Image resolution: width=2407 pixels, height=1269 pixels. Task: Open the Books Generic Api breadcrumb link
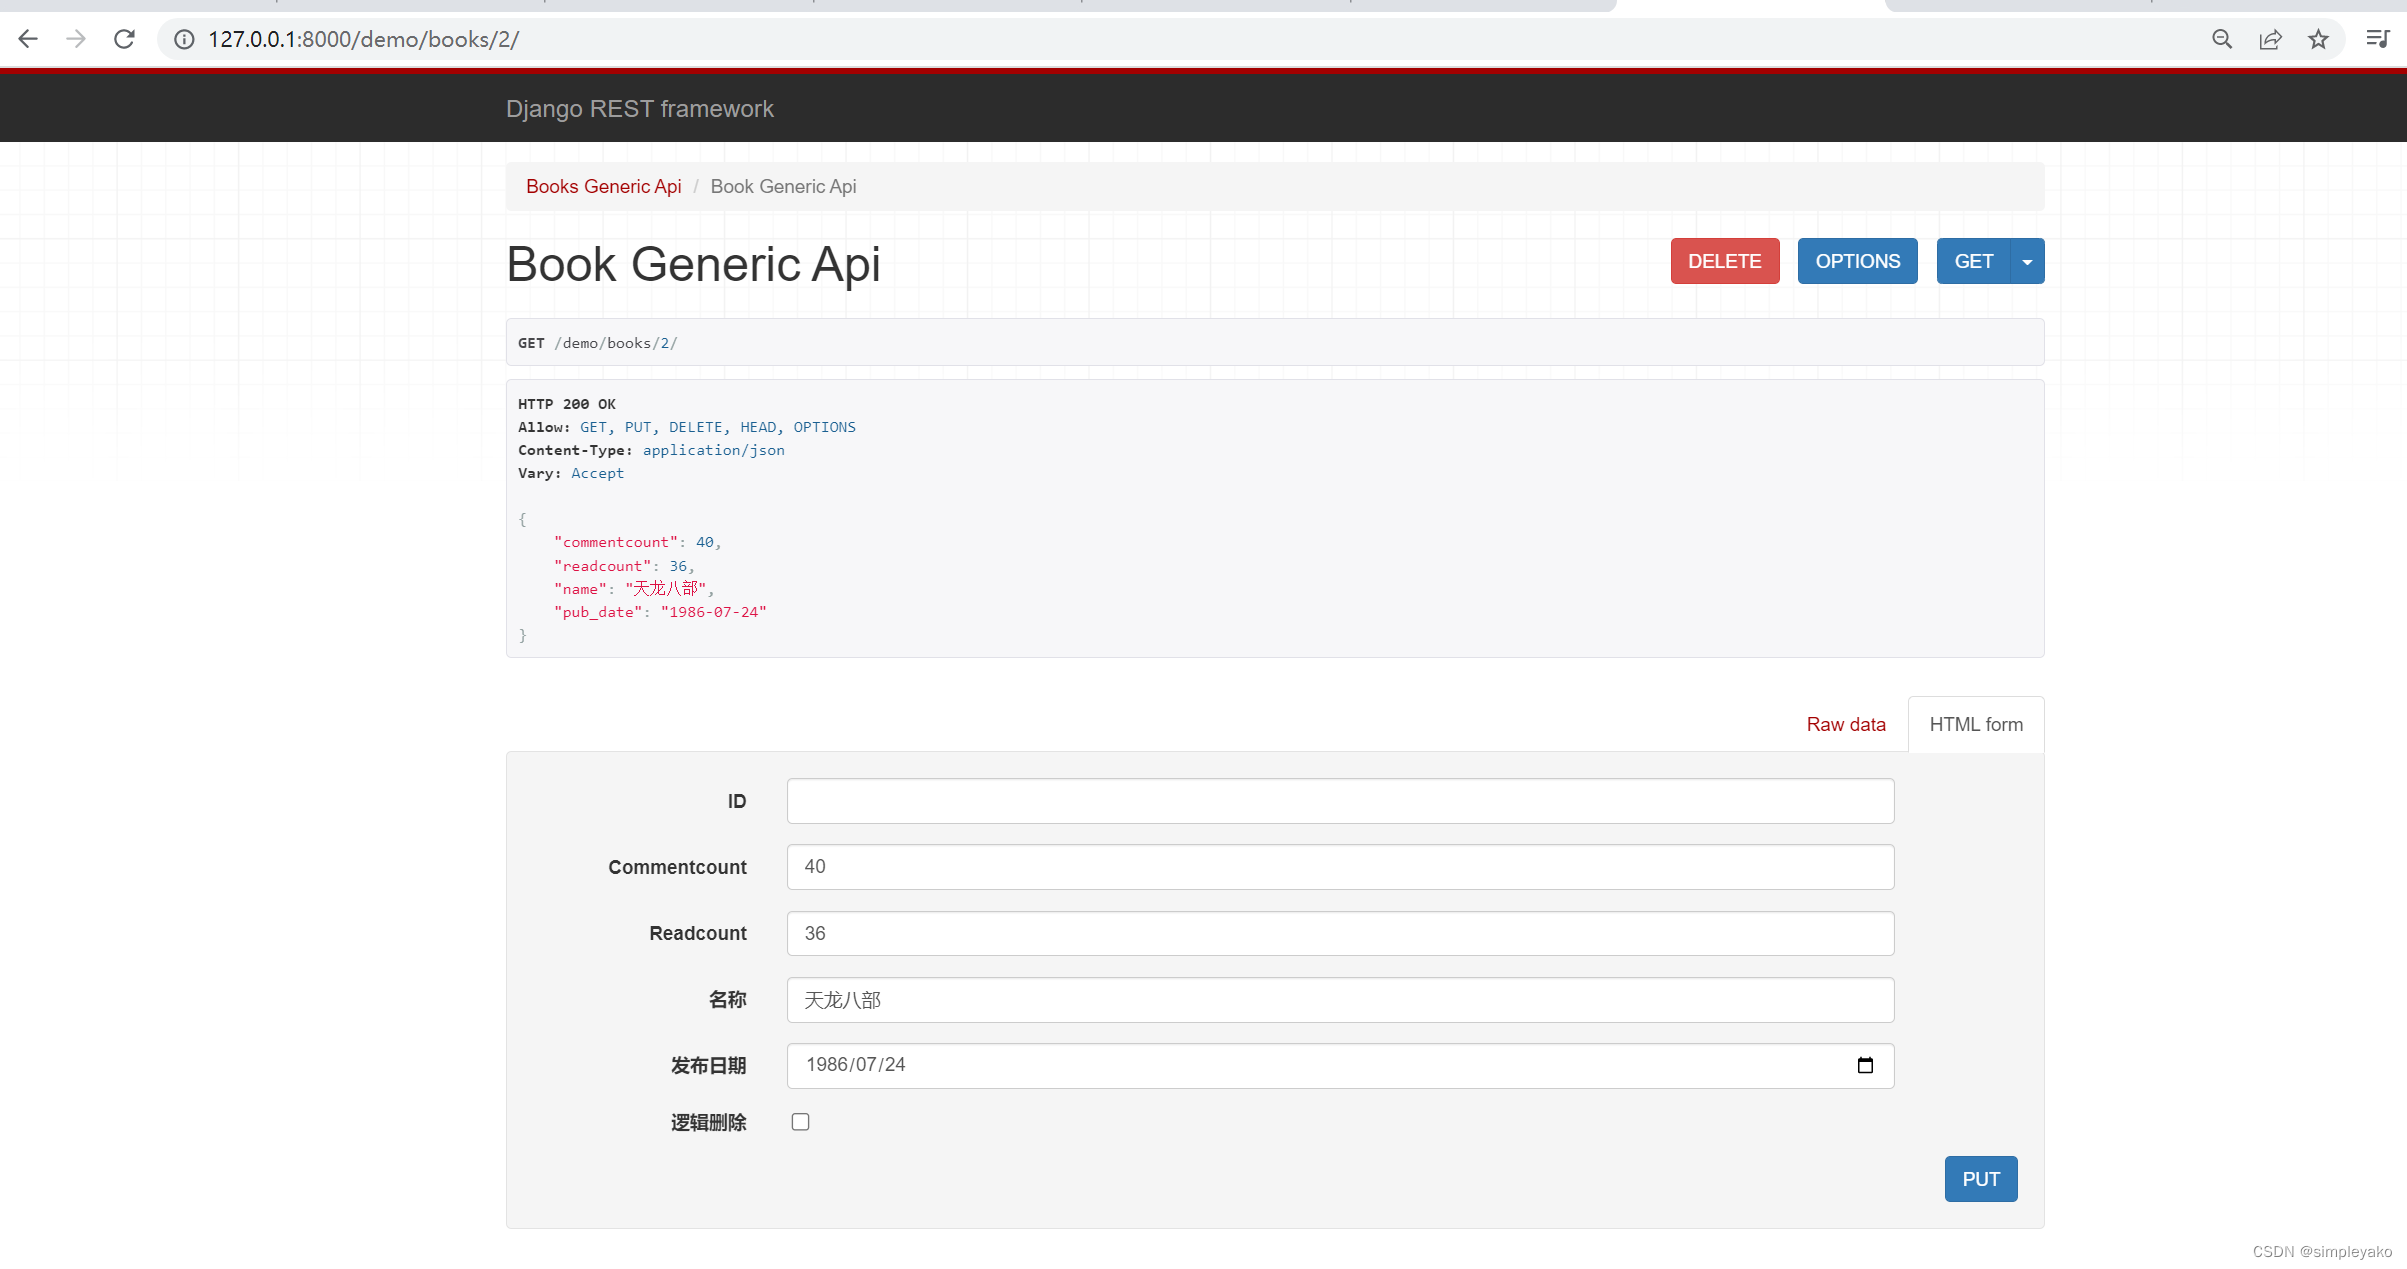click(x=603, y=186)
